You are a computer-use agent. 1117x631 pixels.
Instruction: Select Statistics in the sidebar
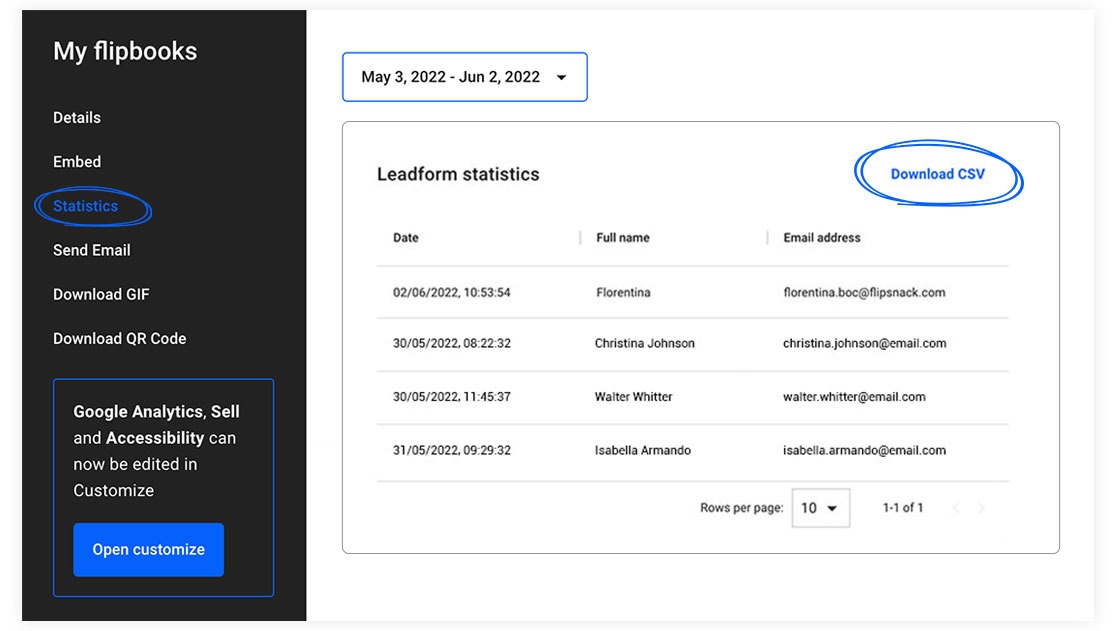coord(85,206)
